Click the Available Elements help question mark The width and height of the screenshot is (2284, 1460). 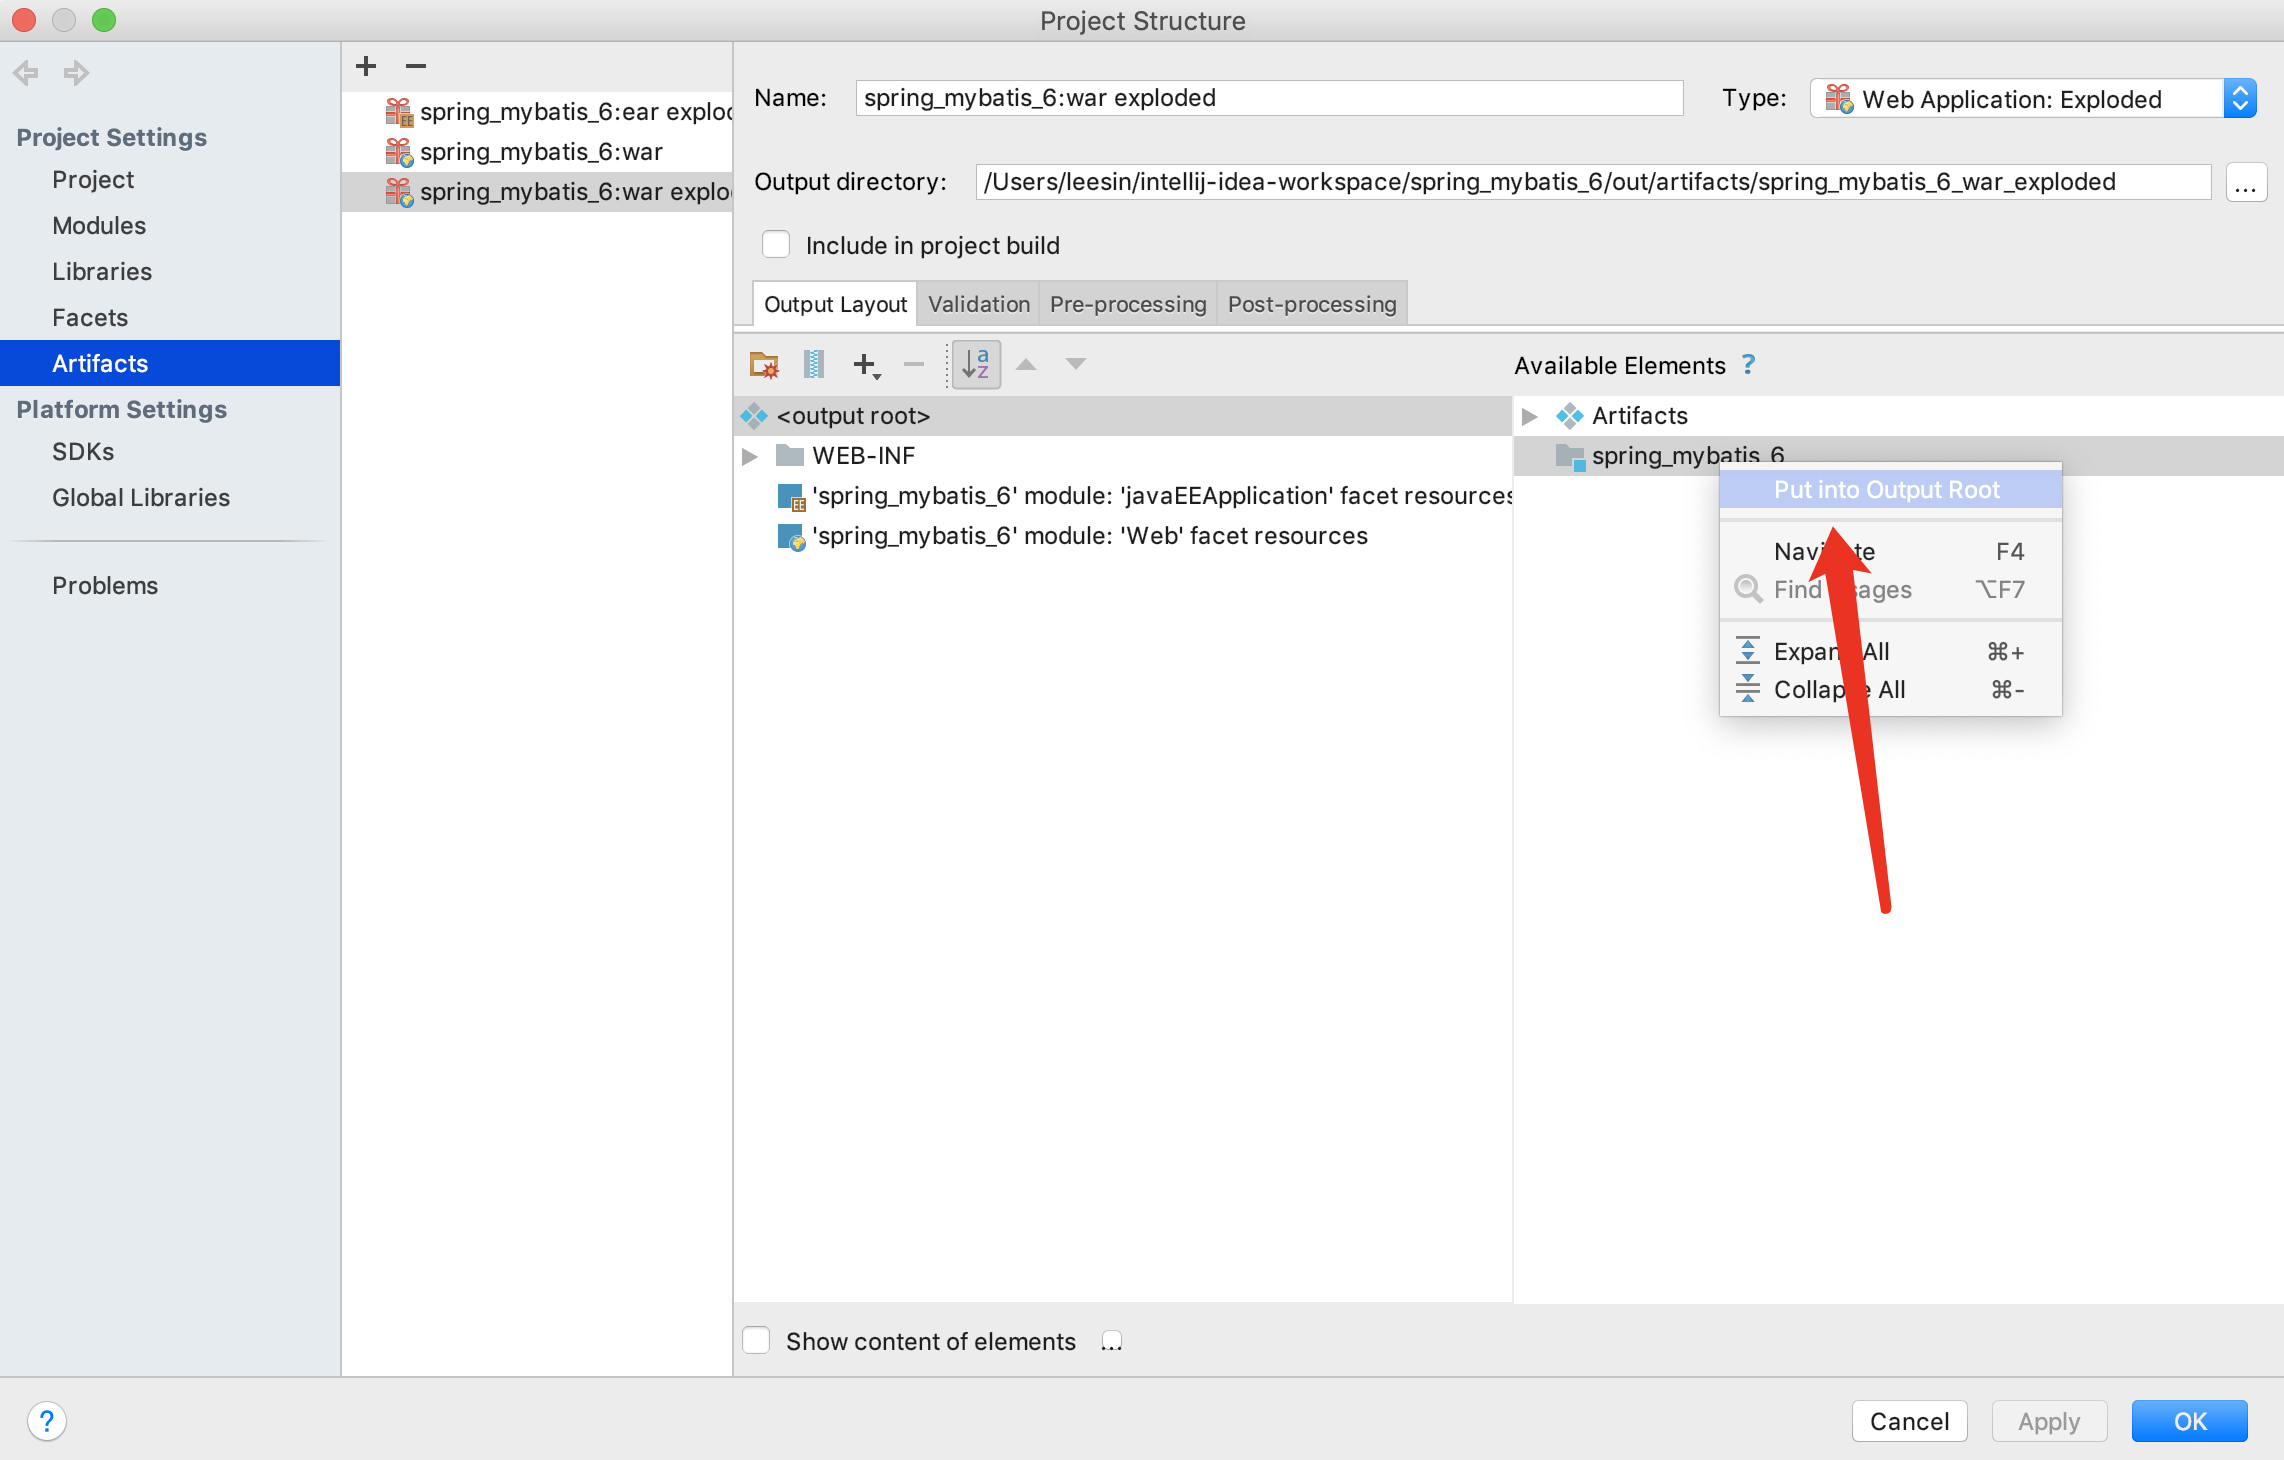pyautogui.click(x=1748, y=365)
